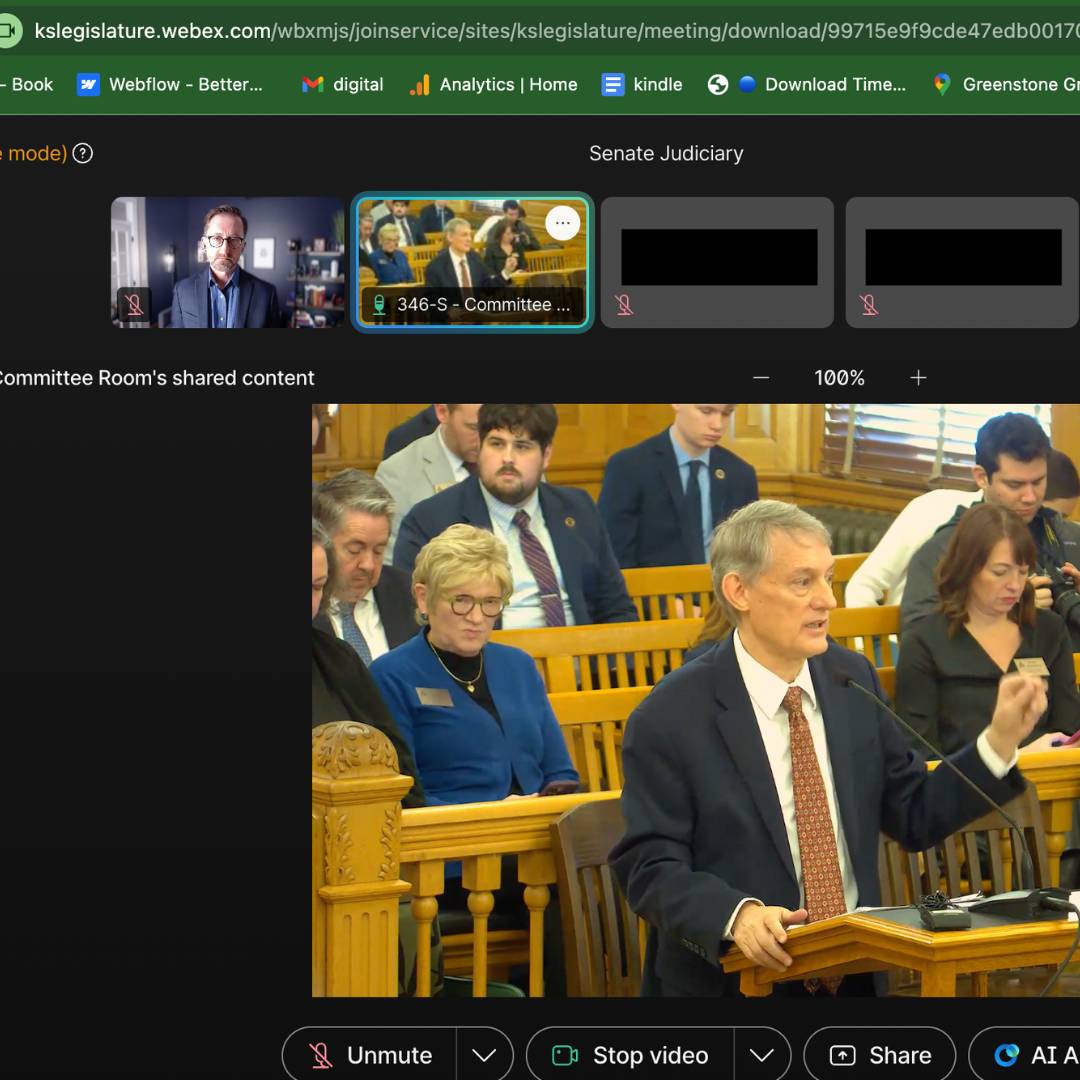Click the camera icon in address bar
This screenshot has height=1080, width=1080.
point(9,31)
